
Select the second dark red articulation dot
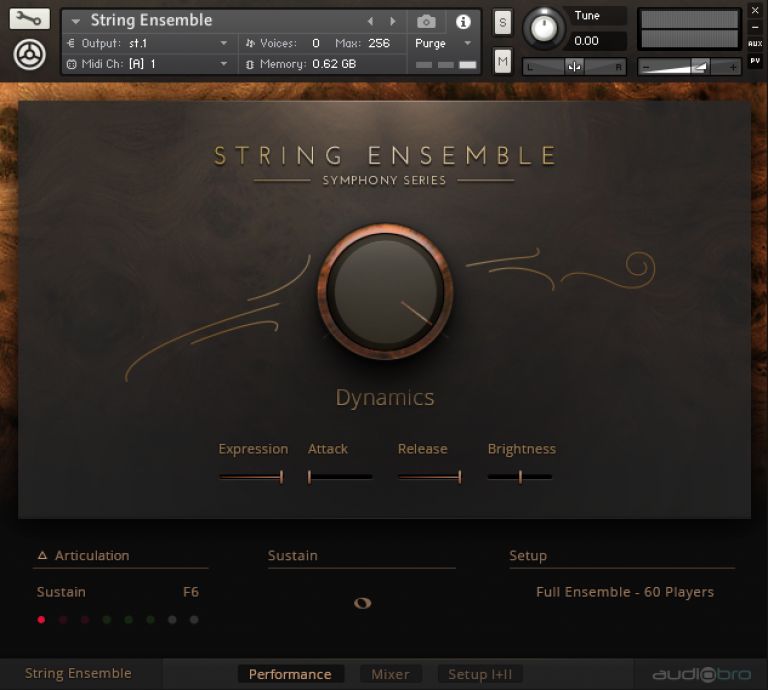point(63,620)
